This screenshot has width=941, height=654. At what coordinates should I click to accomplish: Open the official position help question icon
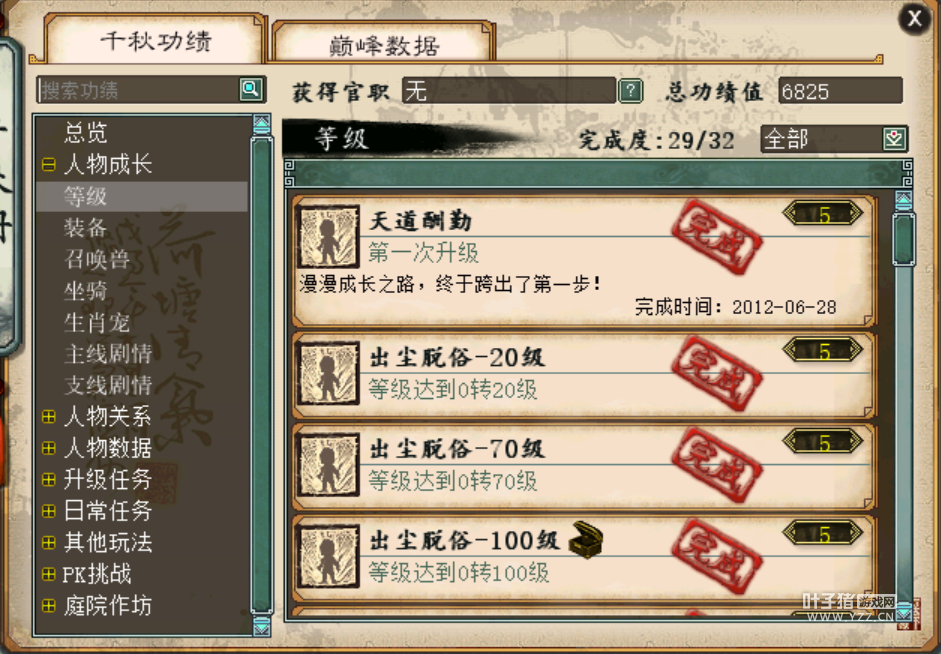click(630, 91)
